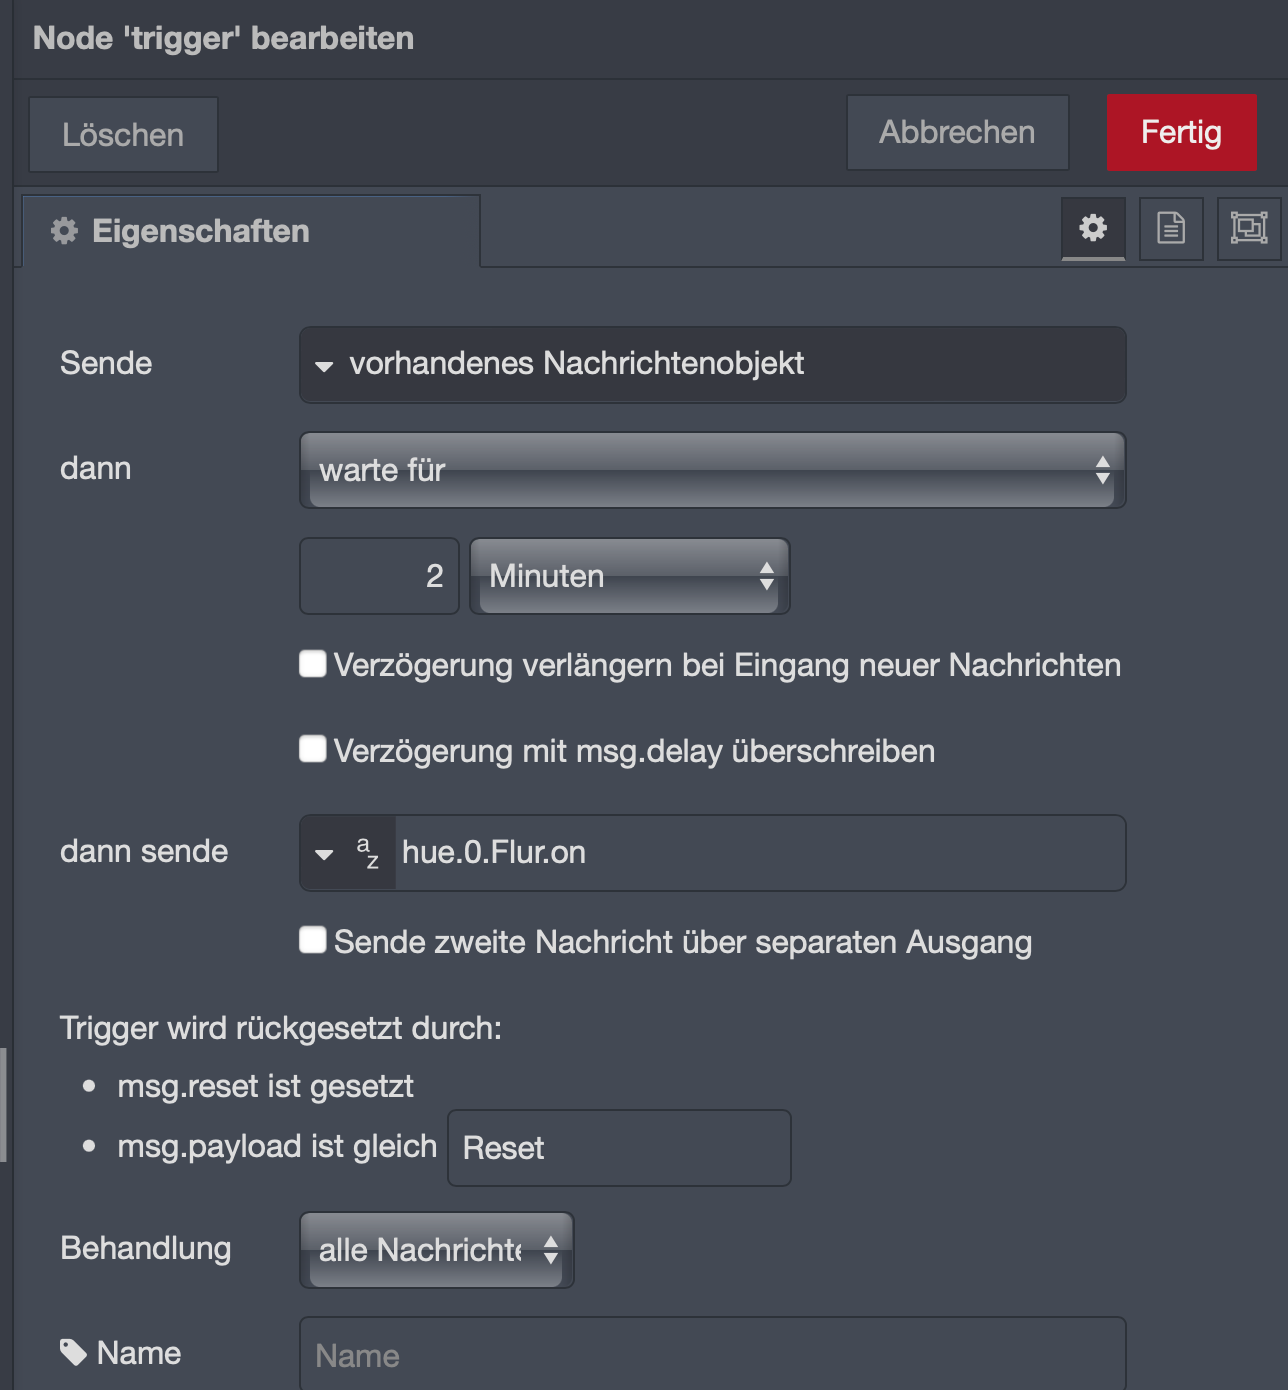Click the Löschen button

(x=123, y=134)
